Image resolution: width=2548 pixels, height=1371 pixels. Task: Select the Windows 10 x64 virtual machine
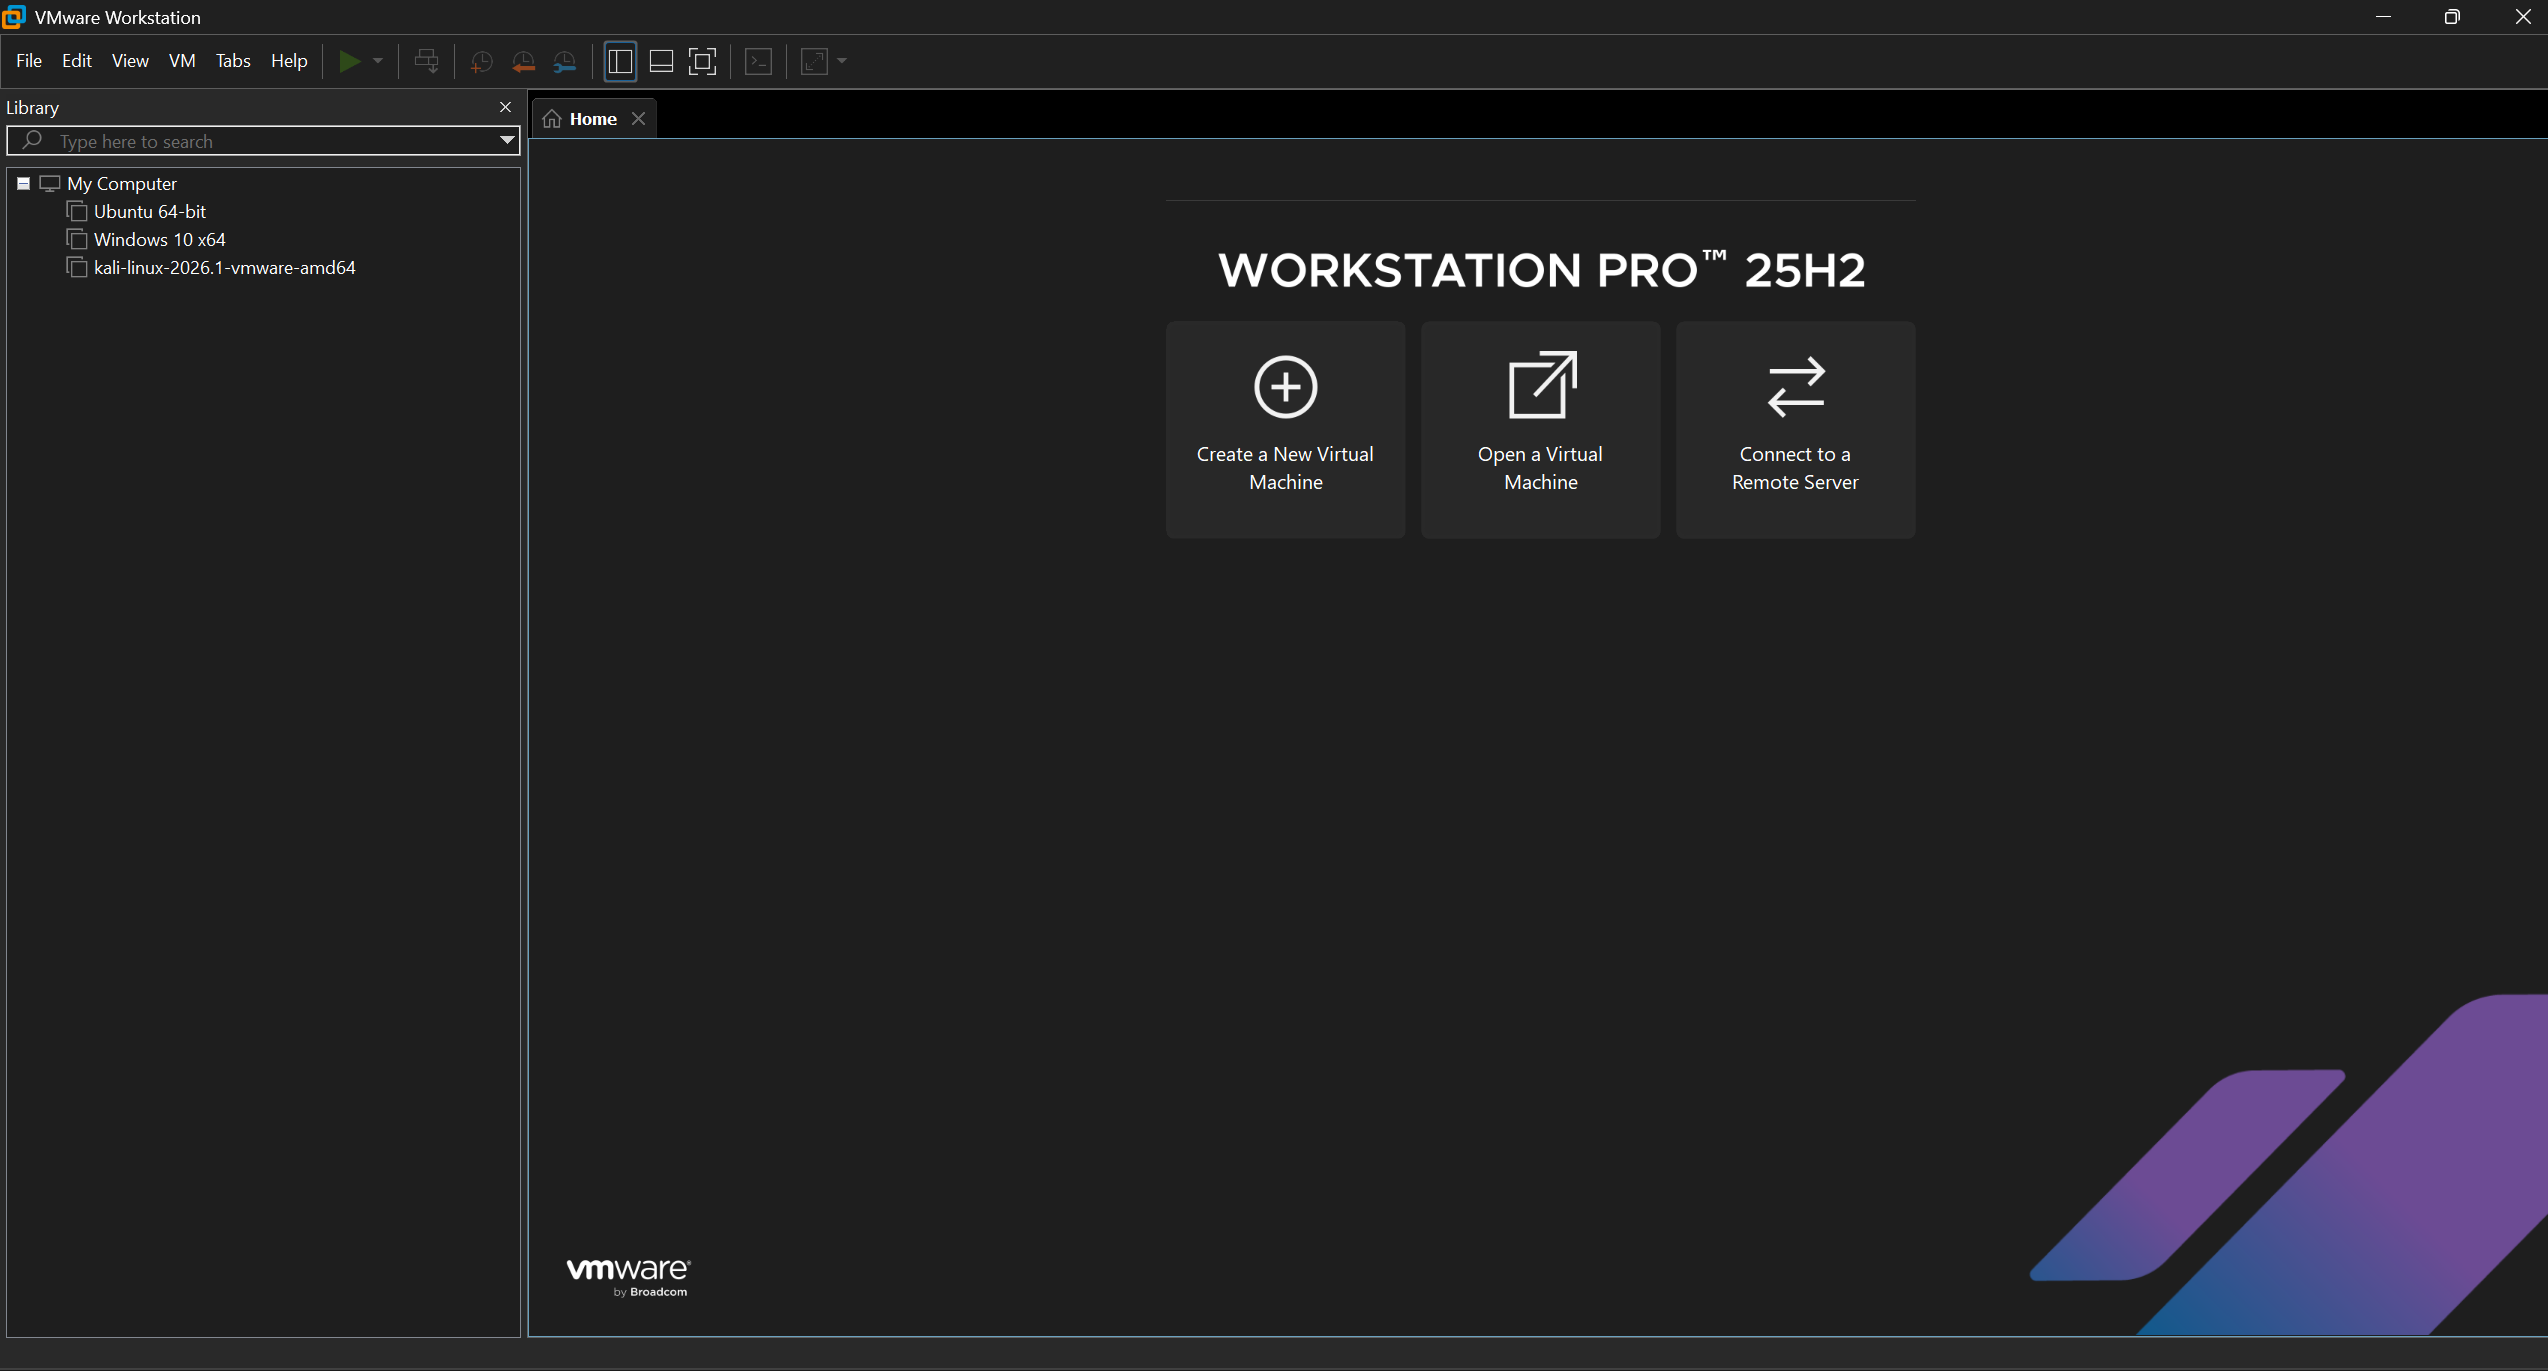click(x=160, y=240)
